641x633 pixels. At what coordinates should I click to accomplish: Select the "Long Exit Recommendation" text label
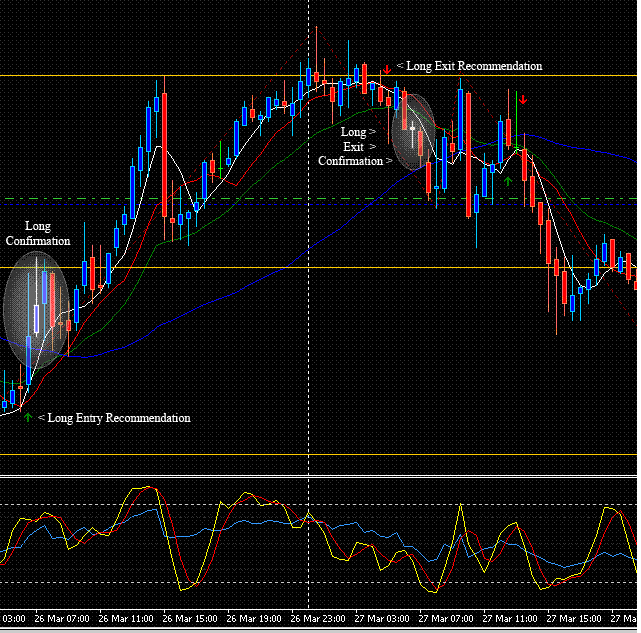point(474,66)
